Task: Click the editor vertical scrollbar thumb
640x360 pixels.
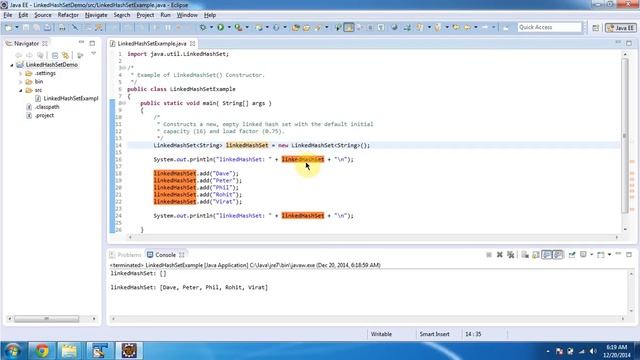Action: tap(624, 136)
